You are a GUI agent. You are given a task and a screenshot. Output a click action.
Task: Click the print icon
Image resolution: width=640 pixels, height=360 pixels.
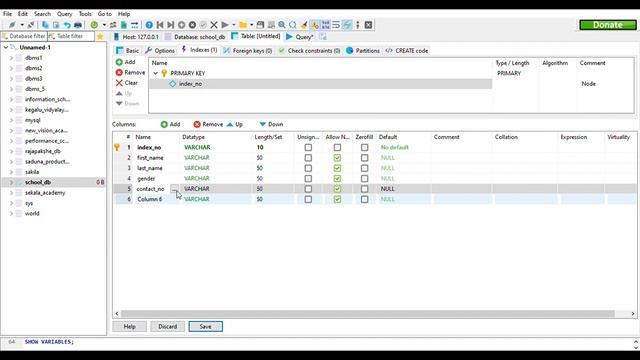[78, 25]
